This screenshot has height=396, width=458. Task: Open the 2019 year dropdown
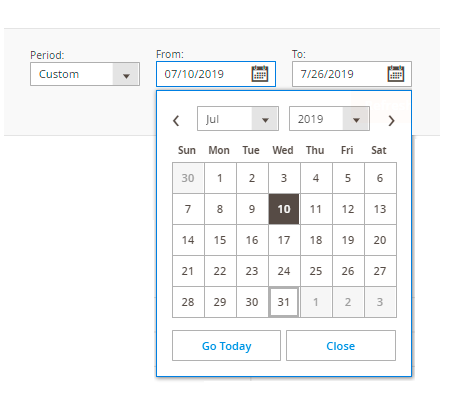(329, 119)
